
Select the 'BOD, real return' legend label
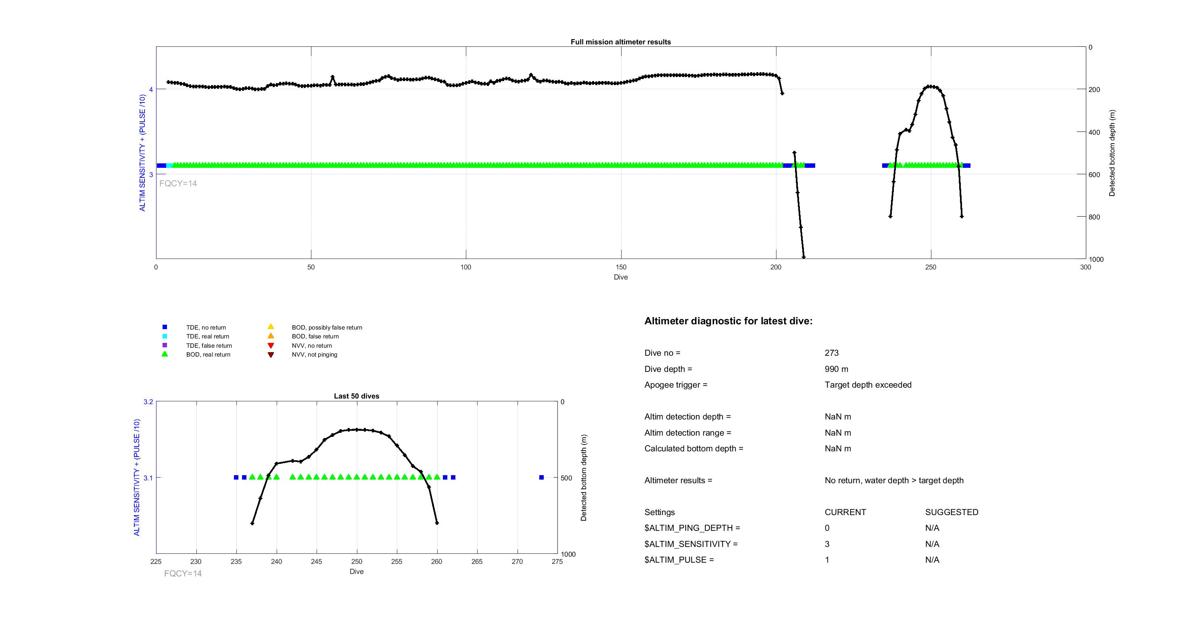210,354
